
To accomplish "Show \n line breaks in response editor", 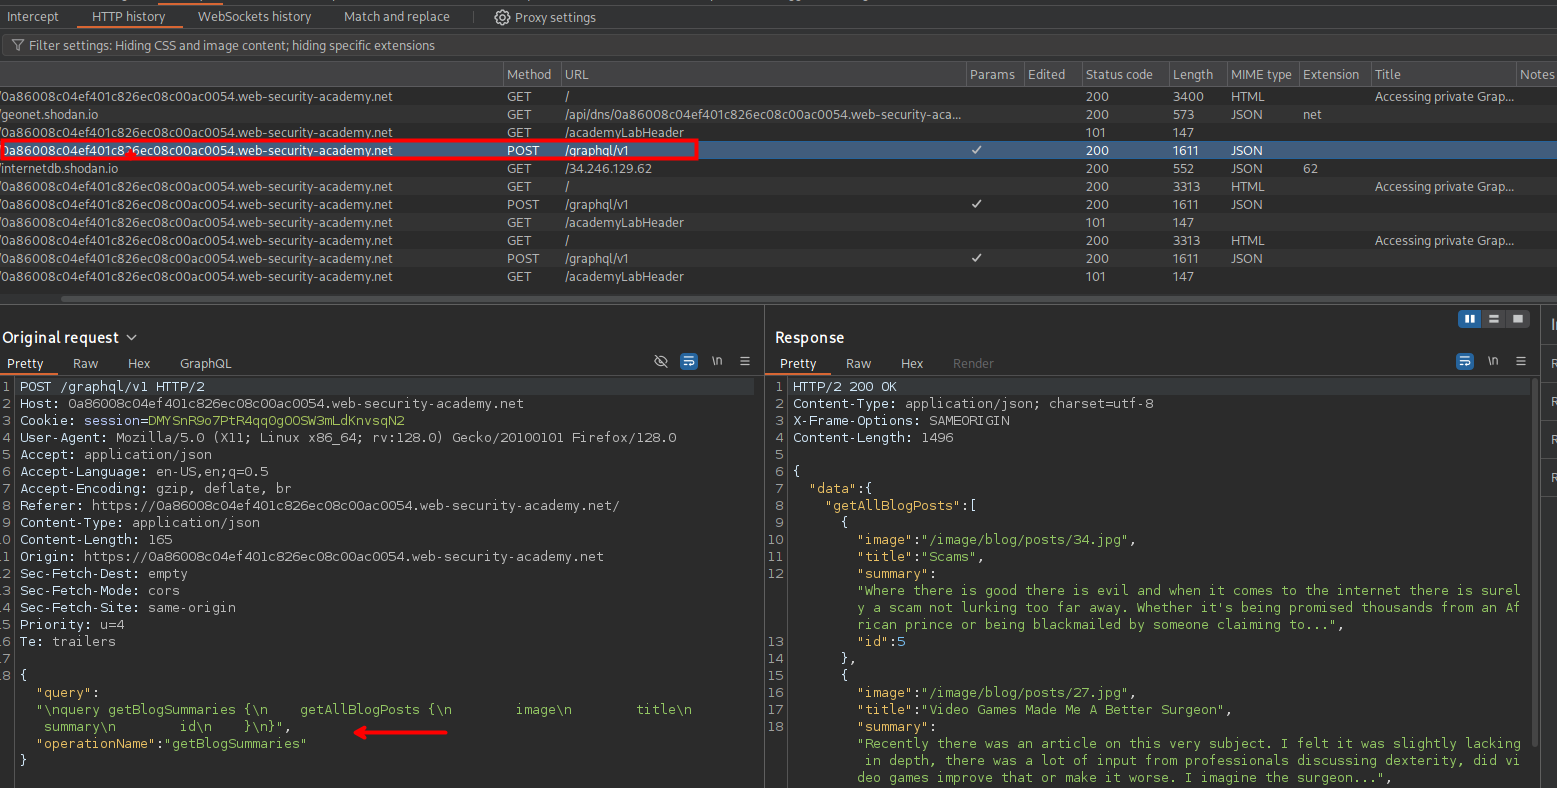I will [x=1493, y=361].
